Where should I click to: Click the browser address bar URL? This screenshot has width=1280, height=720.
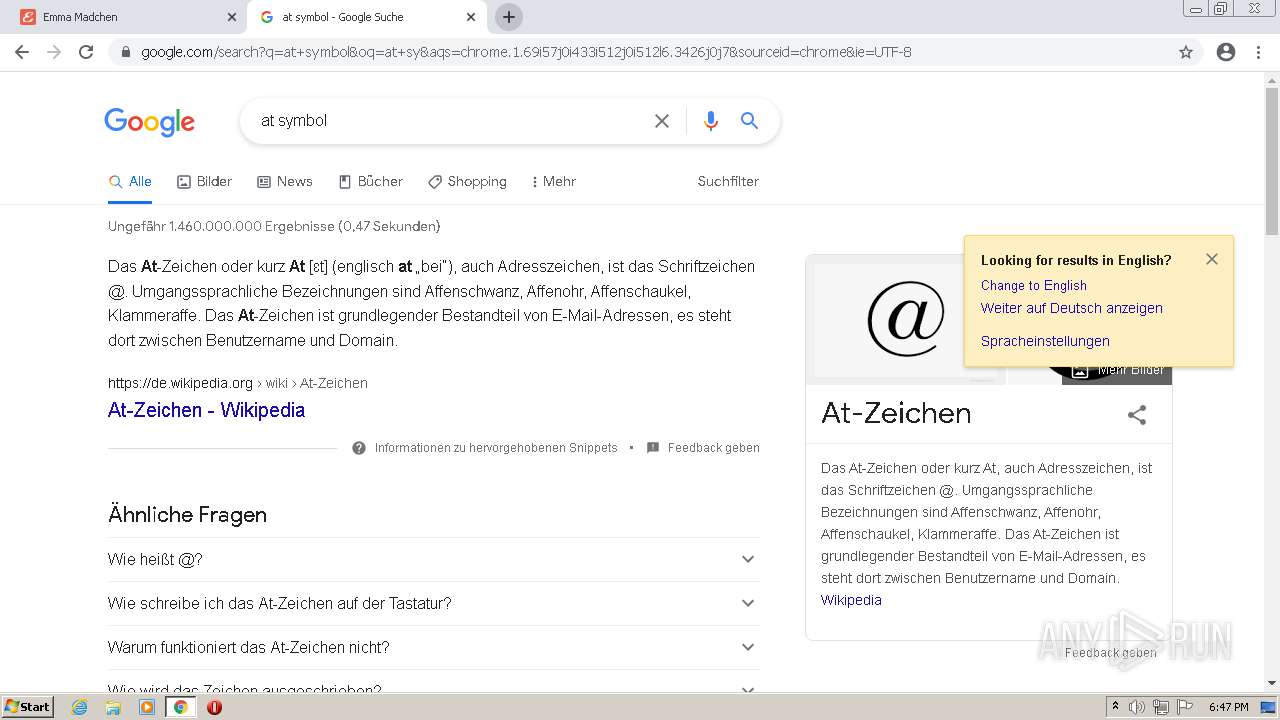pos(526,52)
